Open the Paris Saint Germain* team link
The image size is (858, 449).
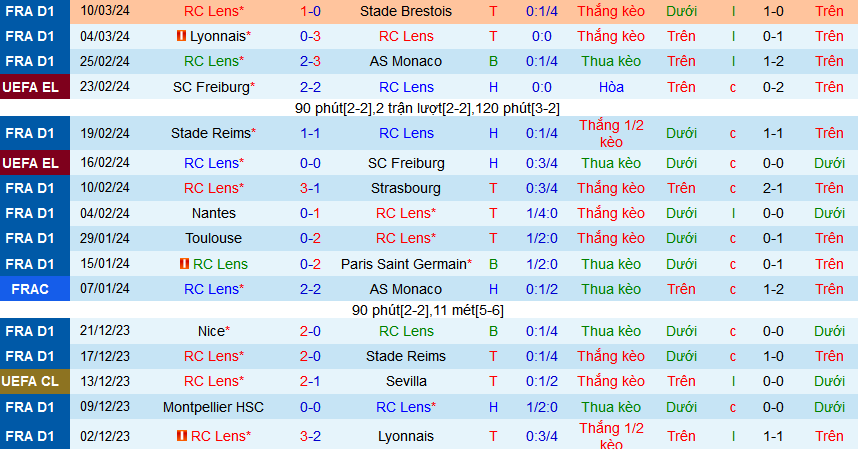407,264
